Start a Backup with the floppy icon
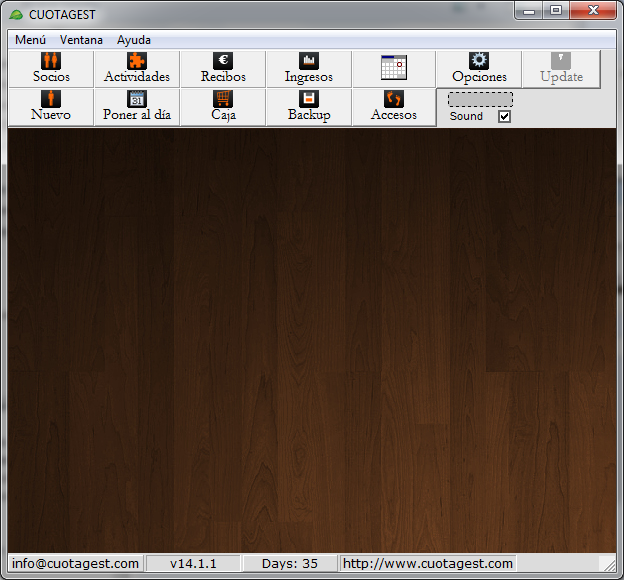The height and width of the screenshot is (580, 624). [x=309, y=107]
